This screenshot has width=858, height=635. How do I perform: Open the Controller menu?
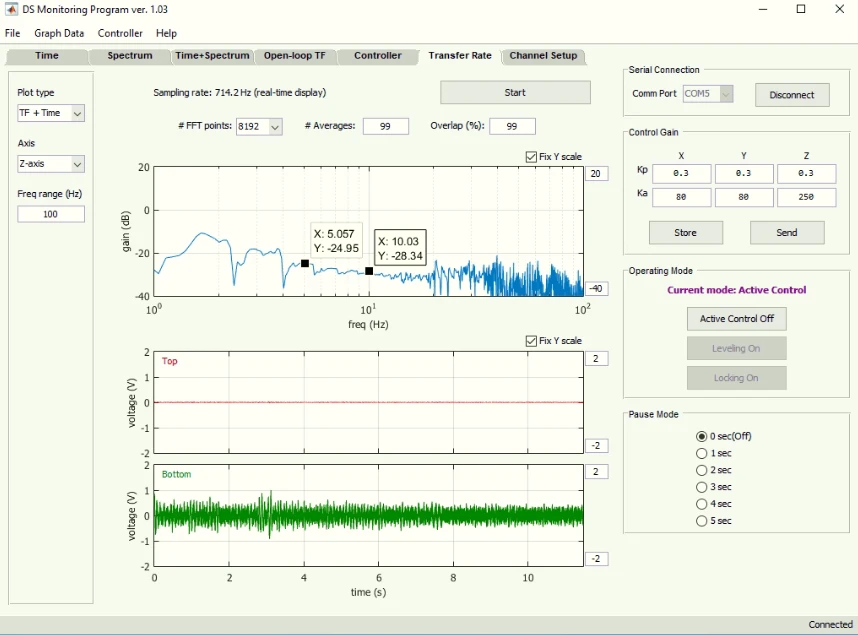[x=120, y=33]
